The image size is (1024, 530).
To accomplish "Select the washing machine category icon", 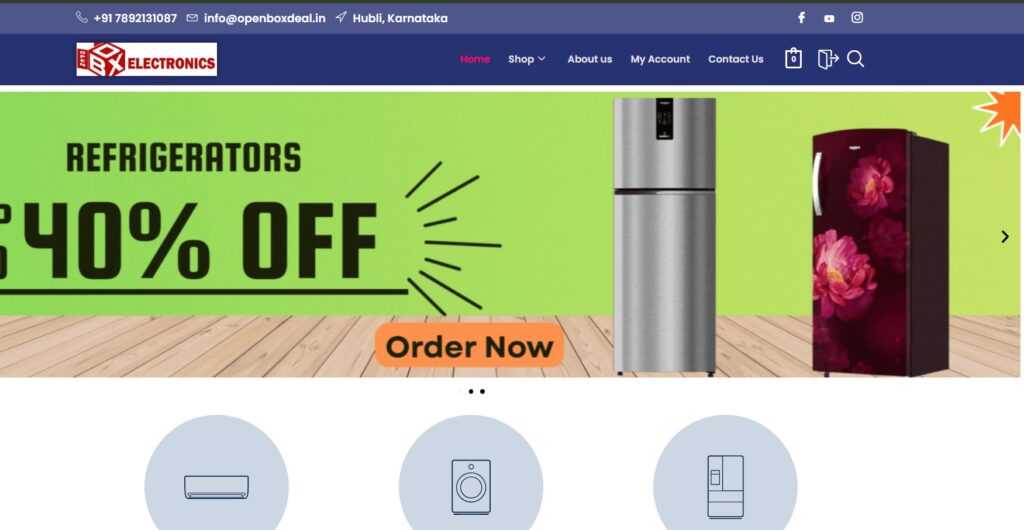I will pos(471,486).
